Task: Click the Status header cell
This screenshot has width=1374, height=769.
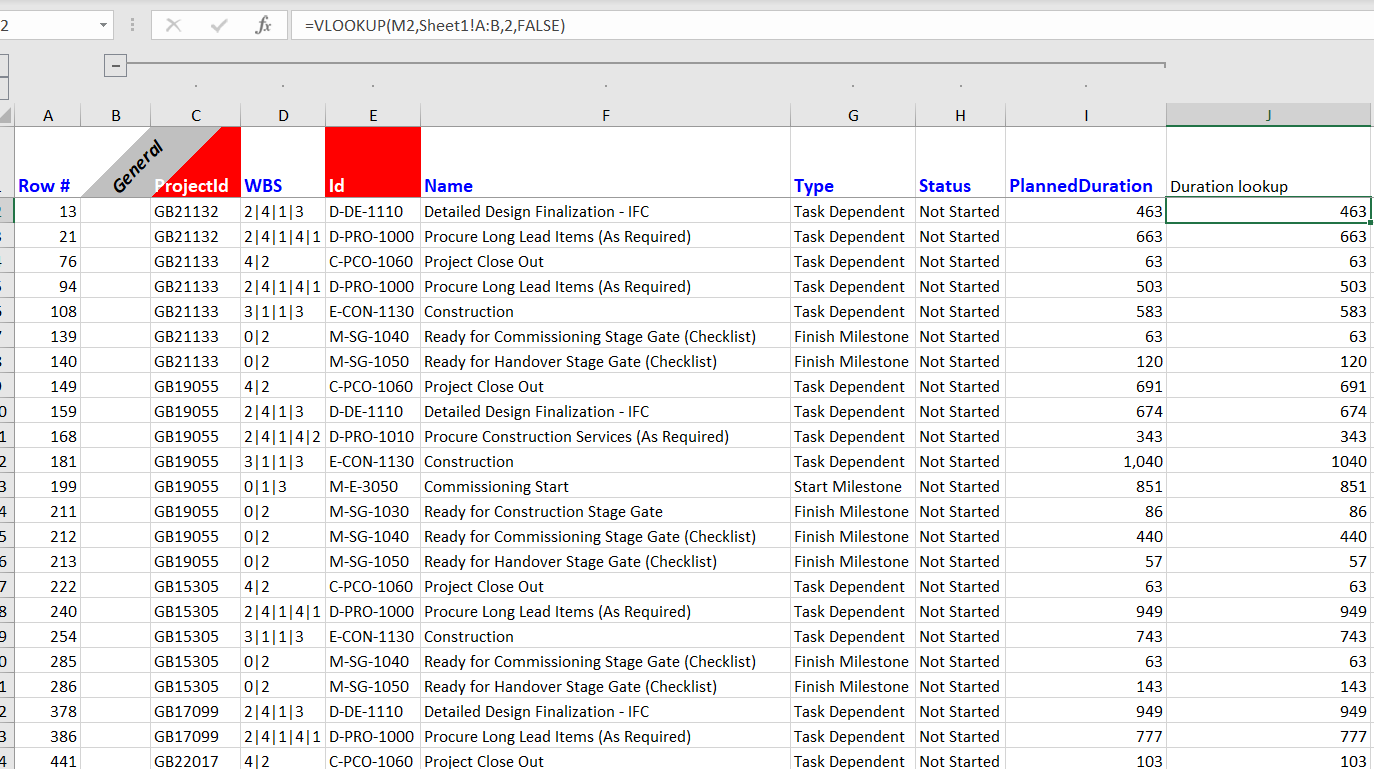Action: (x=959, y=185)
